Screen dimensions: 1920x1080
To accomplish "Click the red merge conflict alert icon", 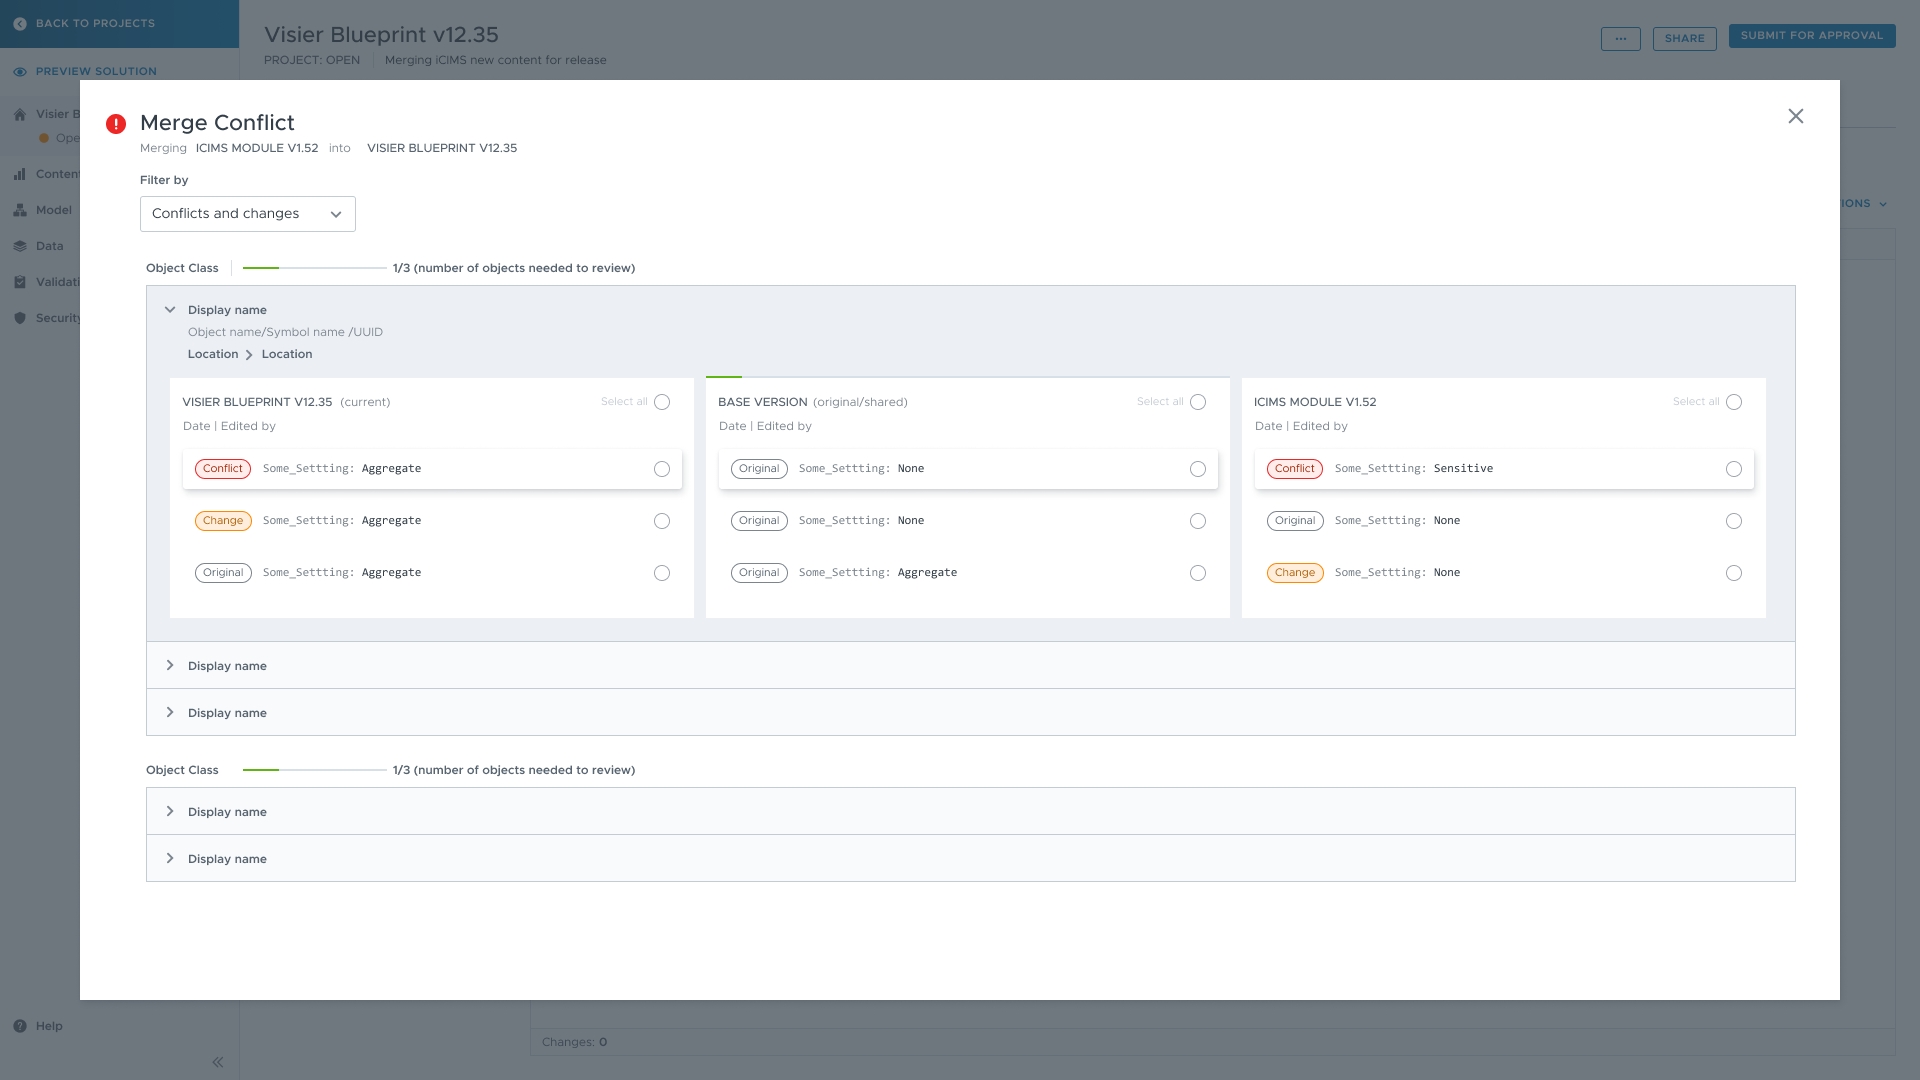I will tap(116, 124).
